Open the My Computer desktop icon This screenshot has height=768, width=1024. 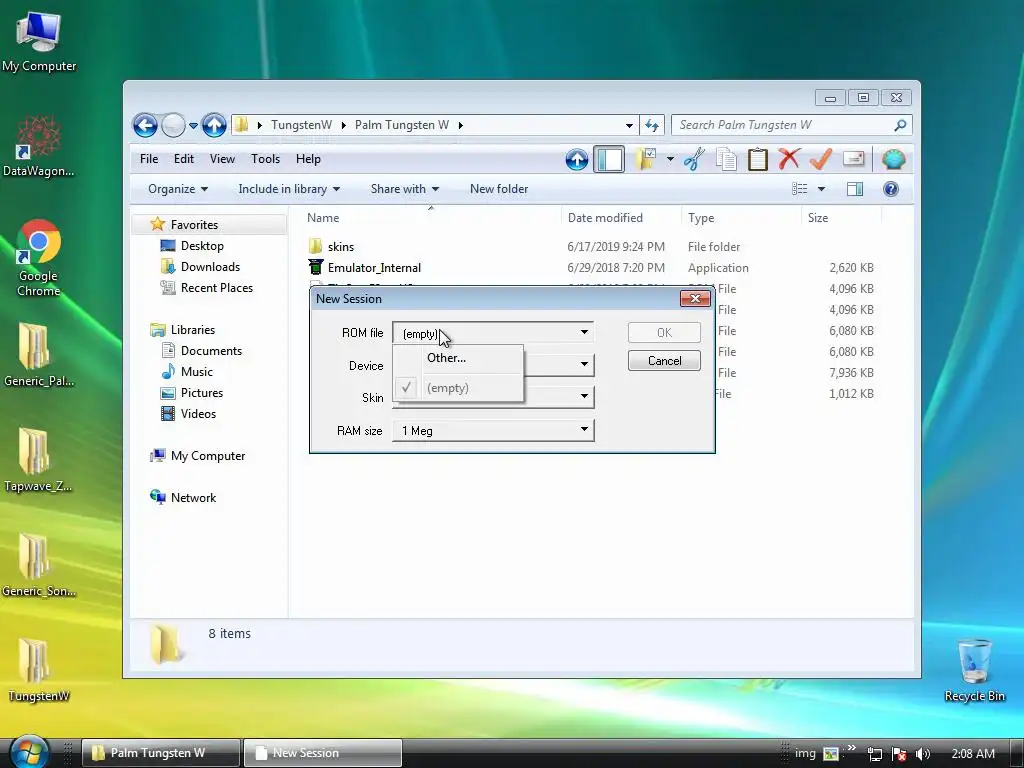click(39, 41)
